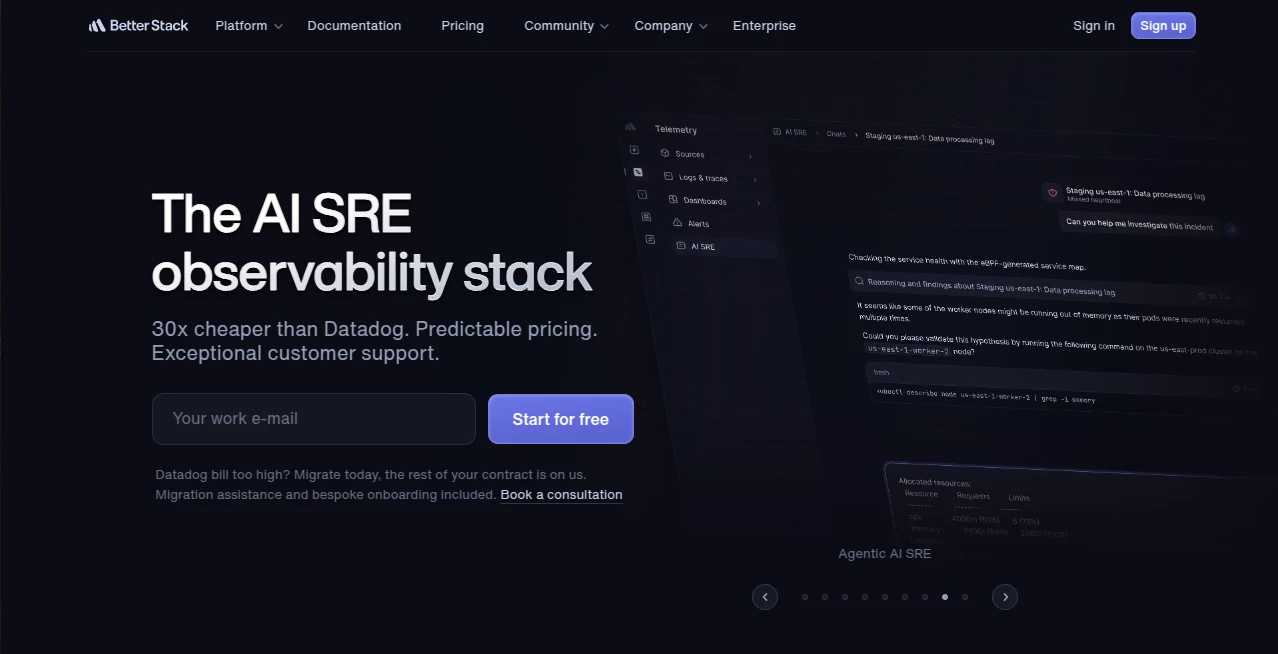Click the Better Stack logo
Screen dimensions: 1278x654
tap(138, 25)
